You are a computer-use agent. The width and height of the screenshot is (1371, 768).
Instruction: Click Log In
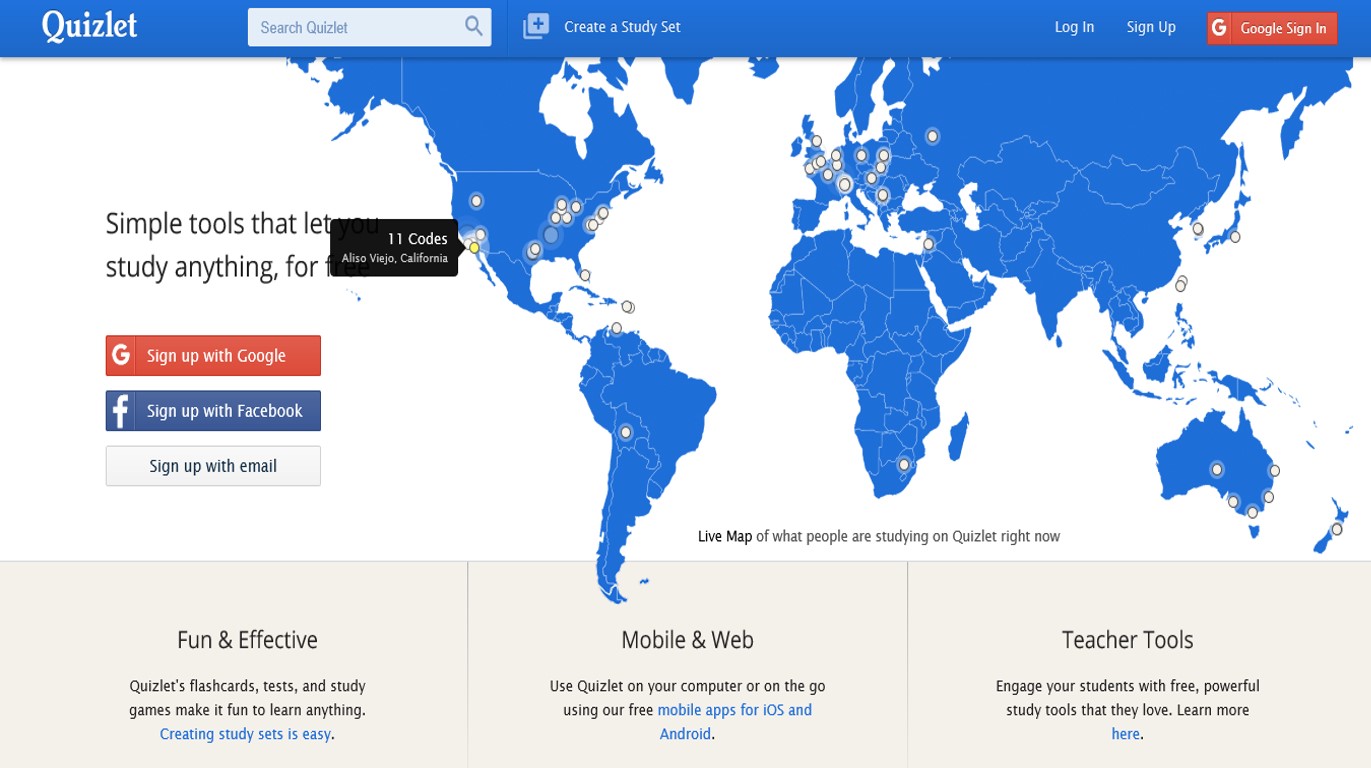(1074, 27)
